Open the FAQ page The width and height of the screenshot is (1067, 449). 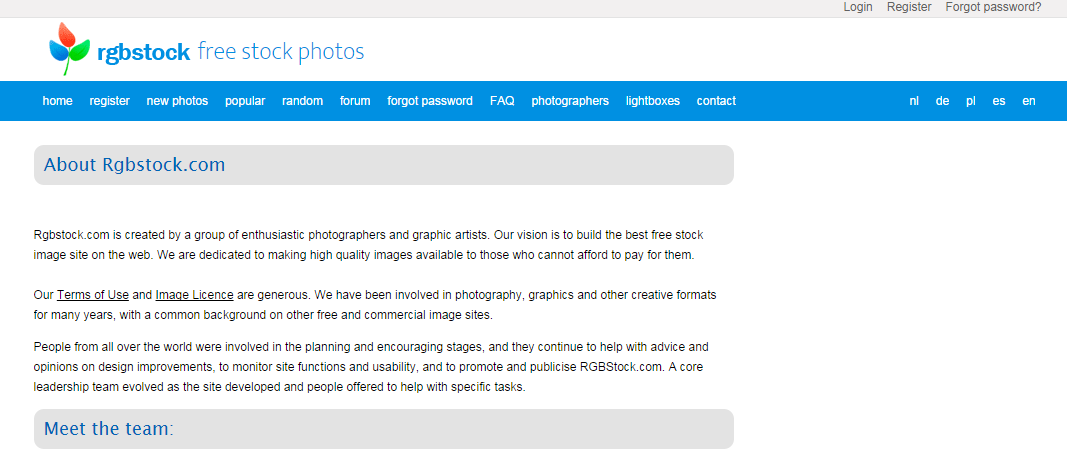click(x=502, y=101)
